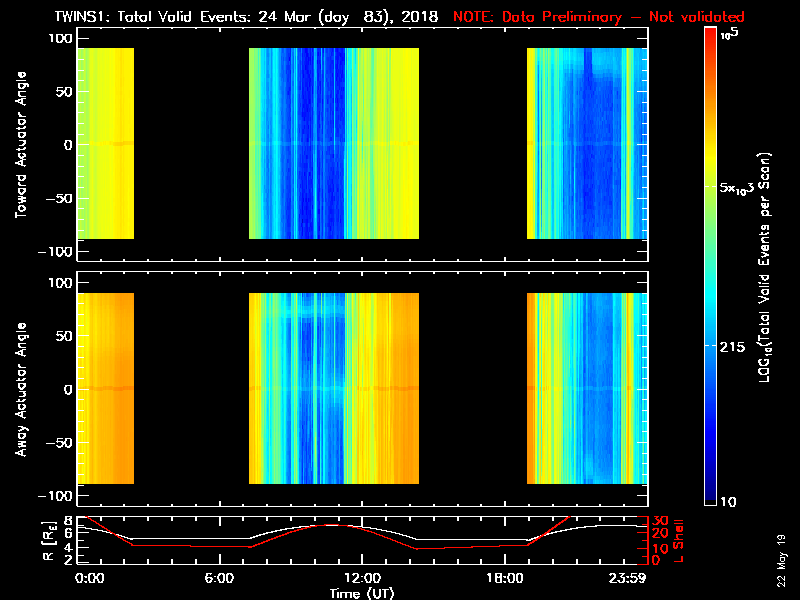Click the TWINS1 Total Valid Events title
Screen dimensions: 800x600
(246, 17)
